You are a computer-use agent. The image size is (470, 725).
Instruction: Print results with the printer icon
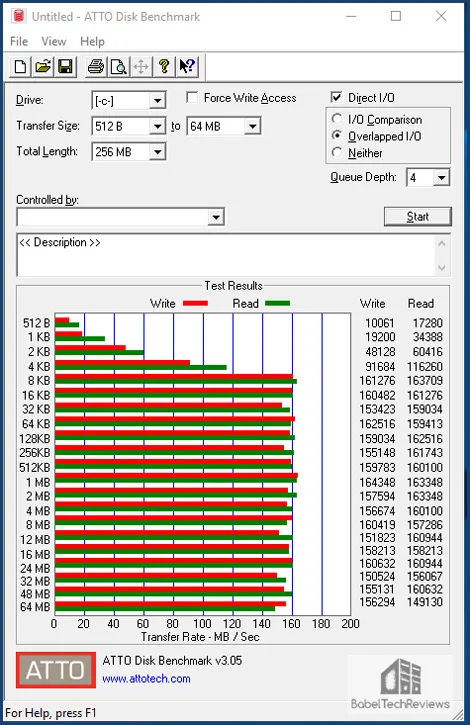[x=96, y=67]
